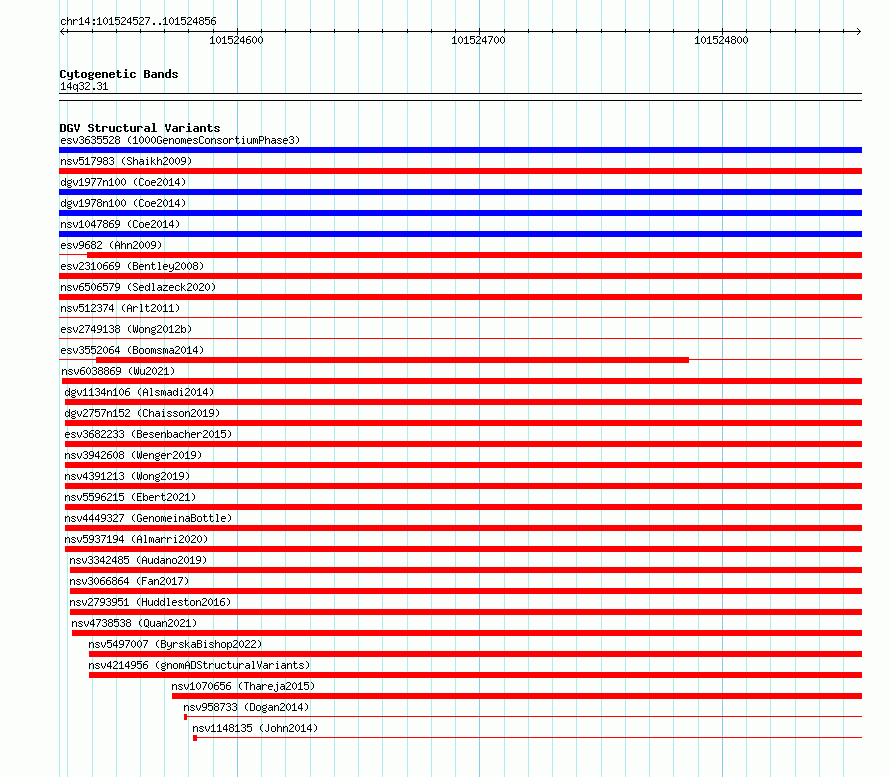Click the esv3635528 (1000GenomesConsortiumPhase3) label
Image resolution: width=890 pixels, height=777 pixels.
[x=180, y=140]
